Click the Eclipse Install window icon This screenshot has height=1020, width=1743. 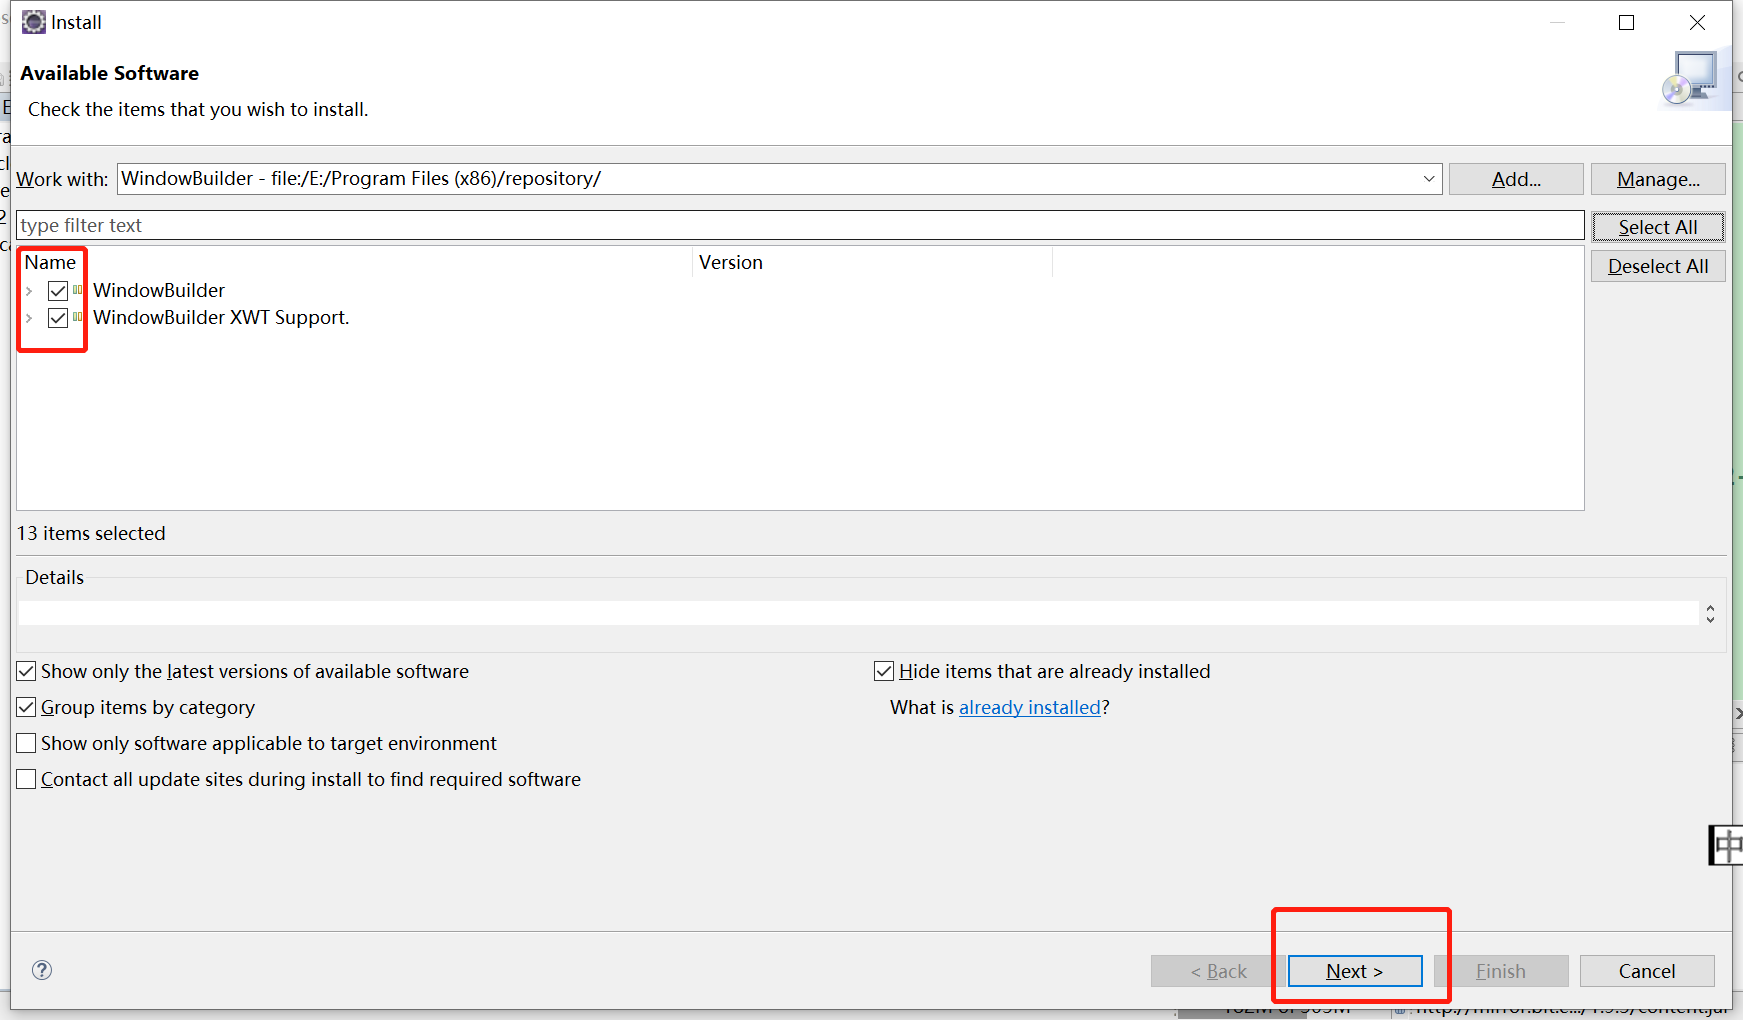34,22
